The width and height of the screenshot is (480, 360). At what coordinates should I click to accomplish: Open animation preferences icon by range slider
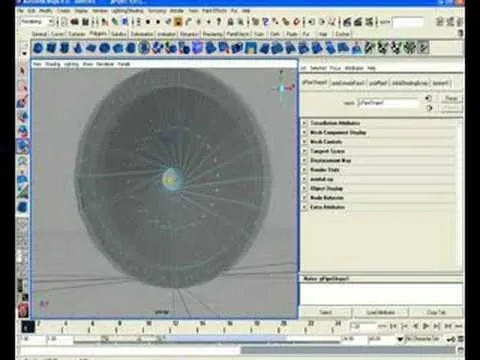coord(460,339)
